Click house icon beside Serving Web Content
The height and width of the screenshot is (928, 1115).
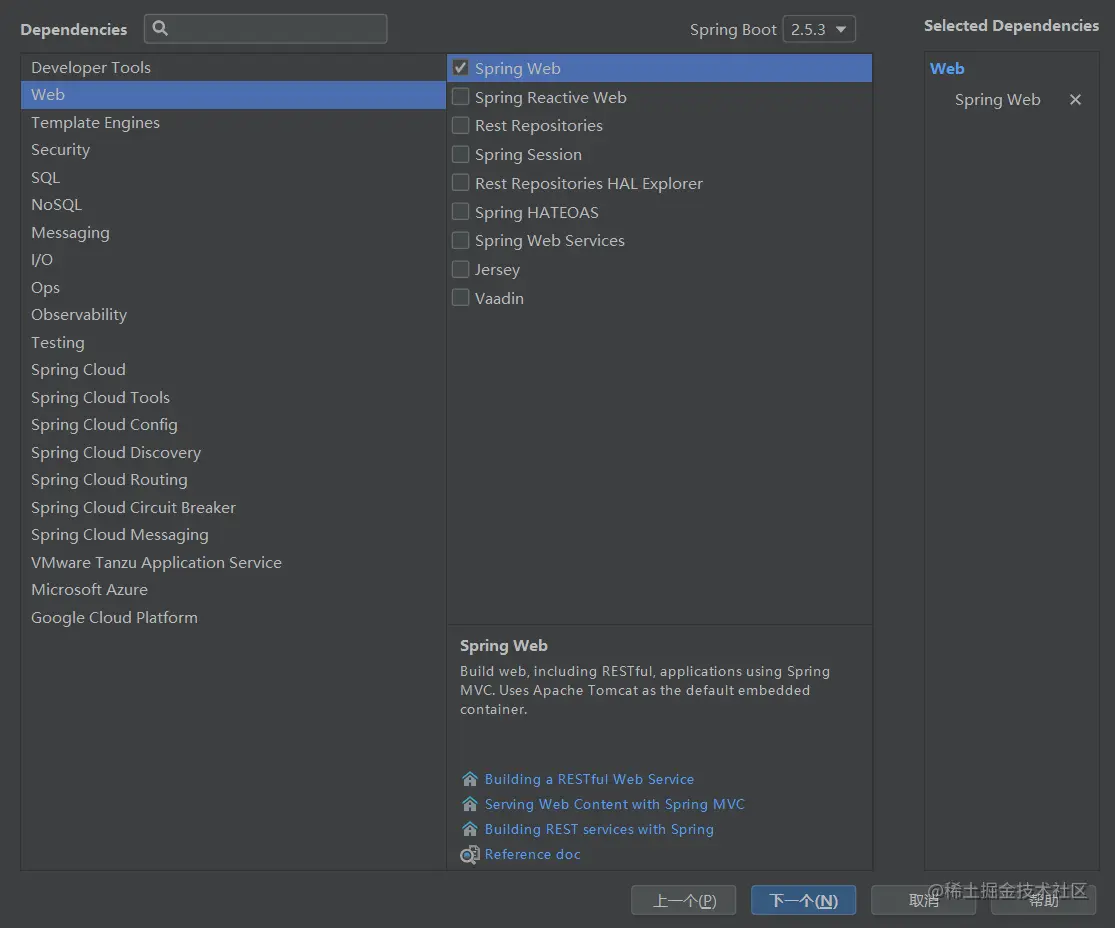pyautogui.click(x=469, y=804)
